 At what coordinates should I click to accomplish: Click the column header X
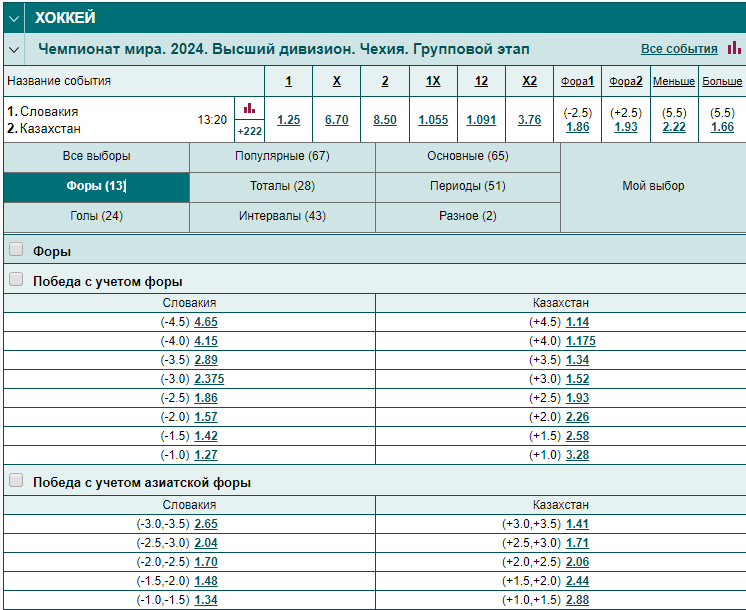[337, 81]
